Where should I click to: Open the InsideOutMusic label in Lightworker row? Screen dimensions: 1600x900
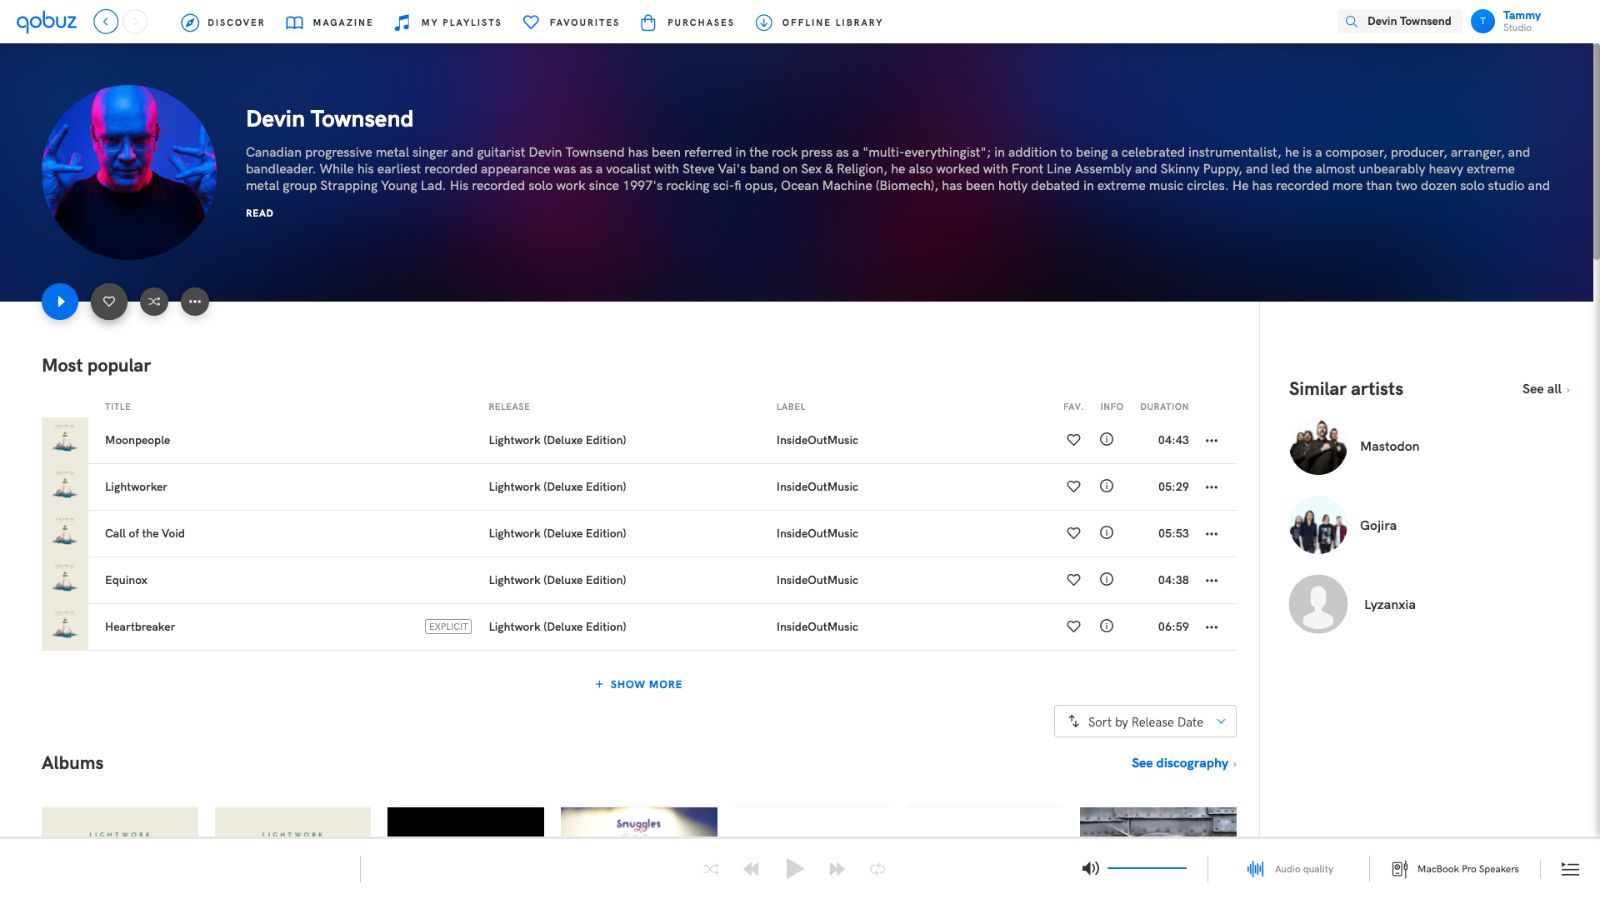click(x=817, y=487)
